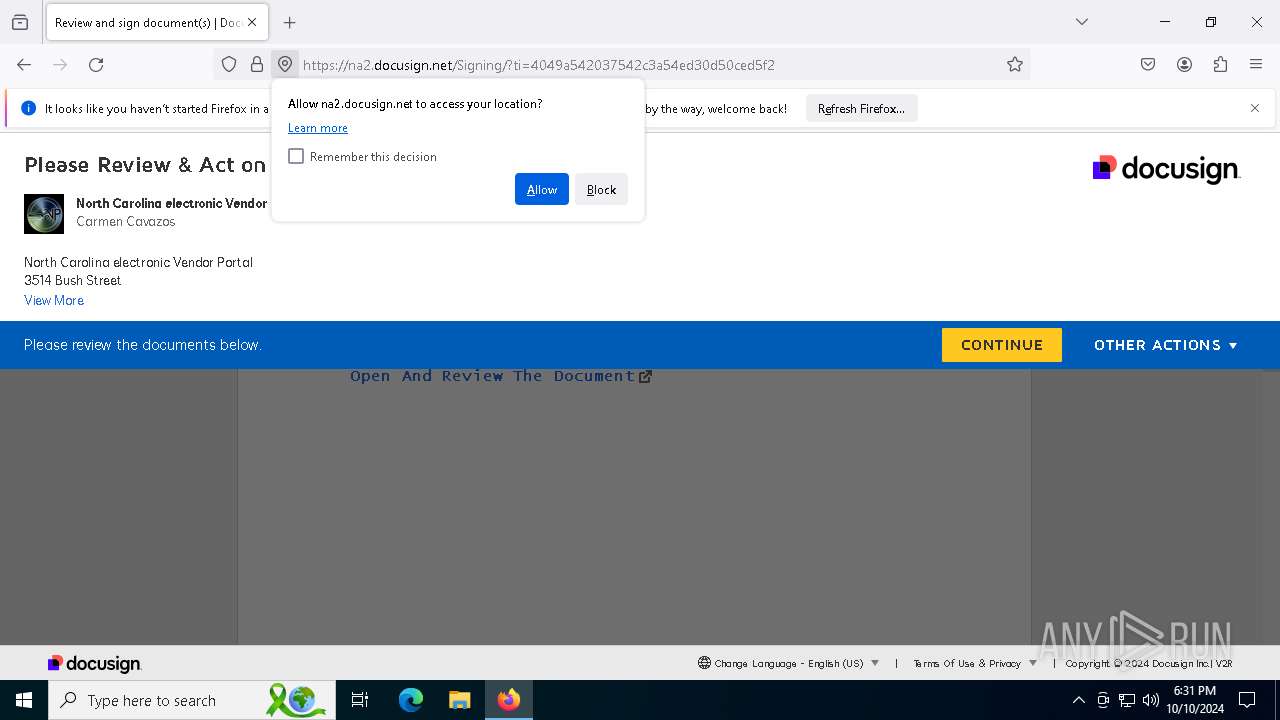View site security padlock information
Screen dimensions: 1280x720
(257, 65)
